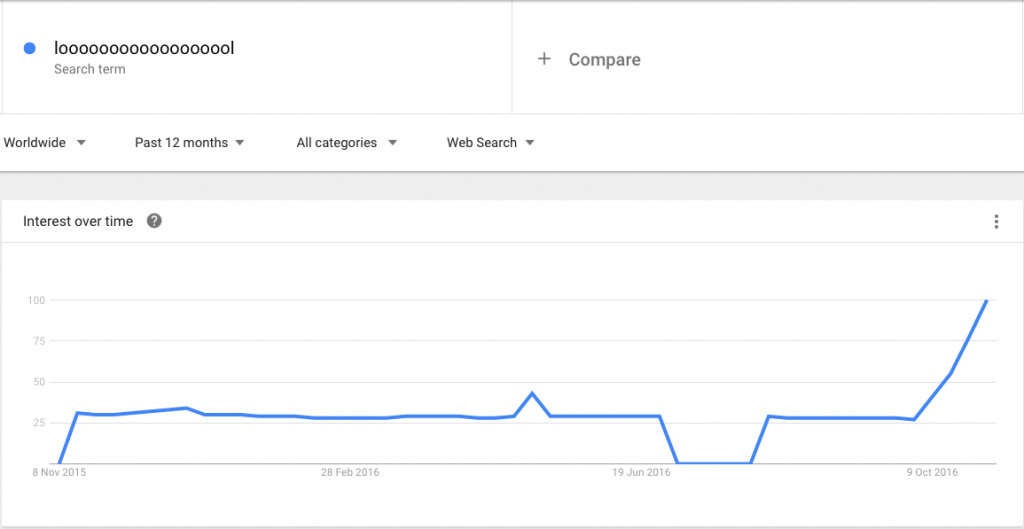Image resolution: width=1024 pixels, height=529 pixels.
Task: Click the Search term subtitle label
Action: point(89,69)
